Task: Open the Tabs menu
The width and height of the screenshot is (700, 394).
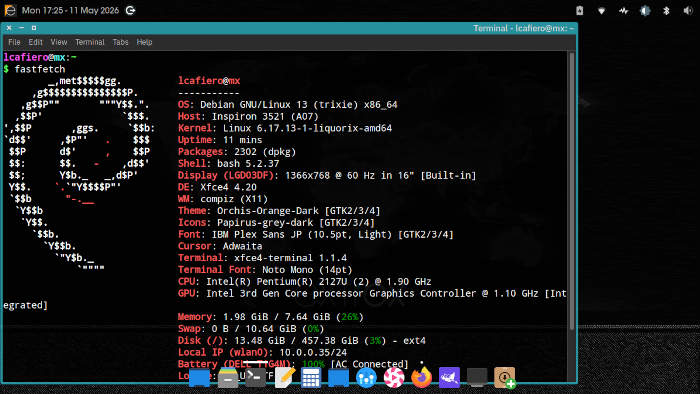Action: (120, 42)
